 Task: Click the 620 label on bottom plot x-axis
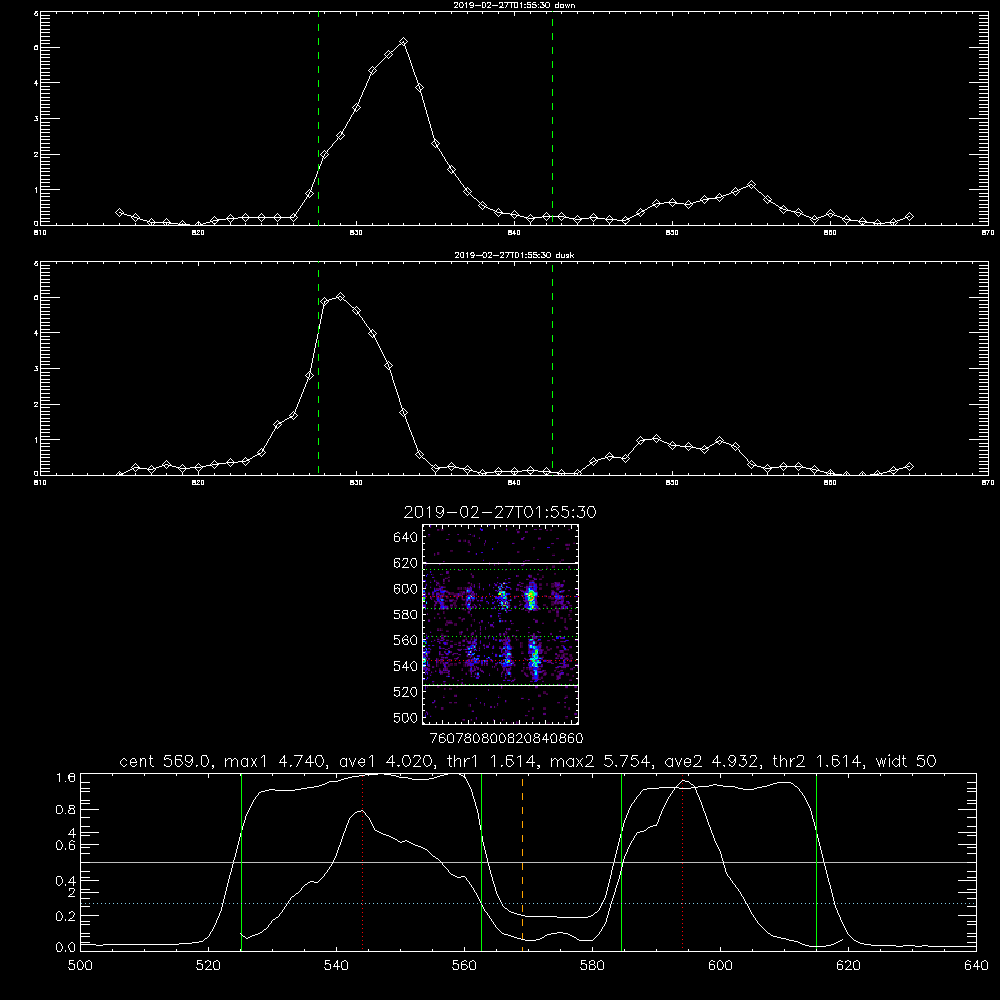tap(848, 966)
